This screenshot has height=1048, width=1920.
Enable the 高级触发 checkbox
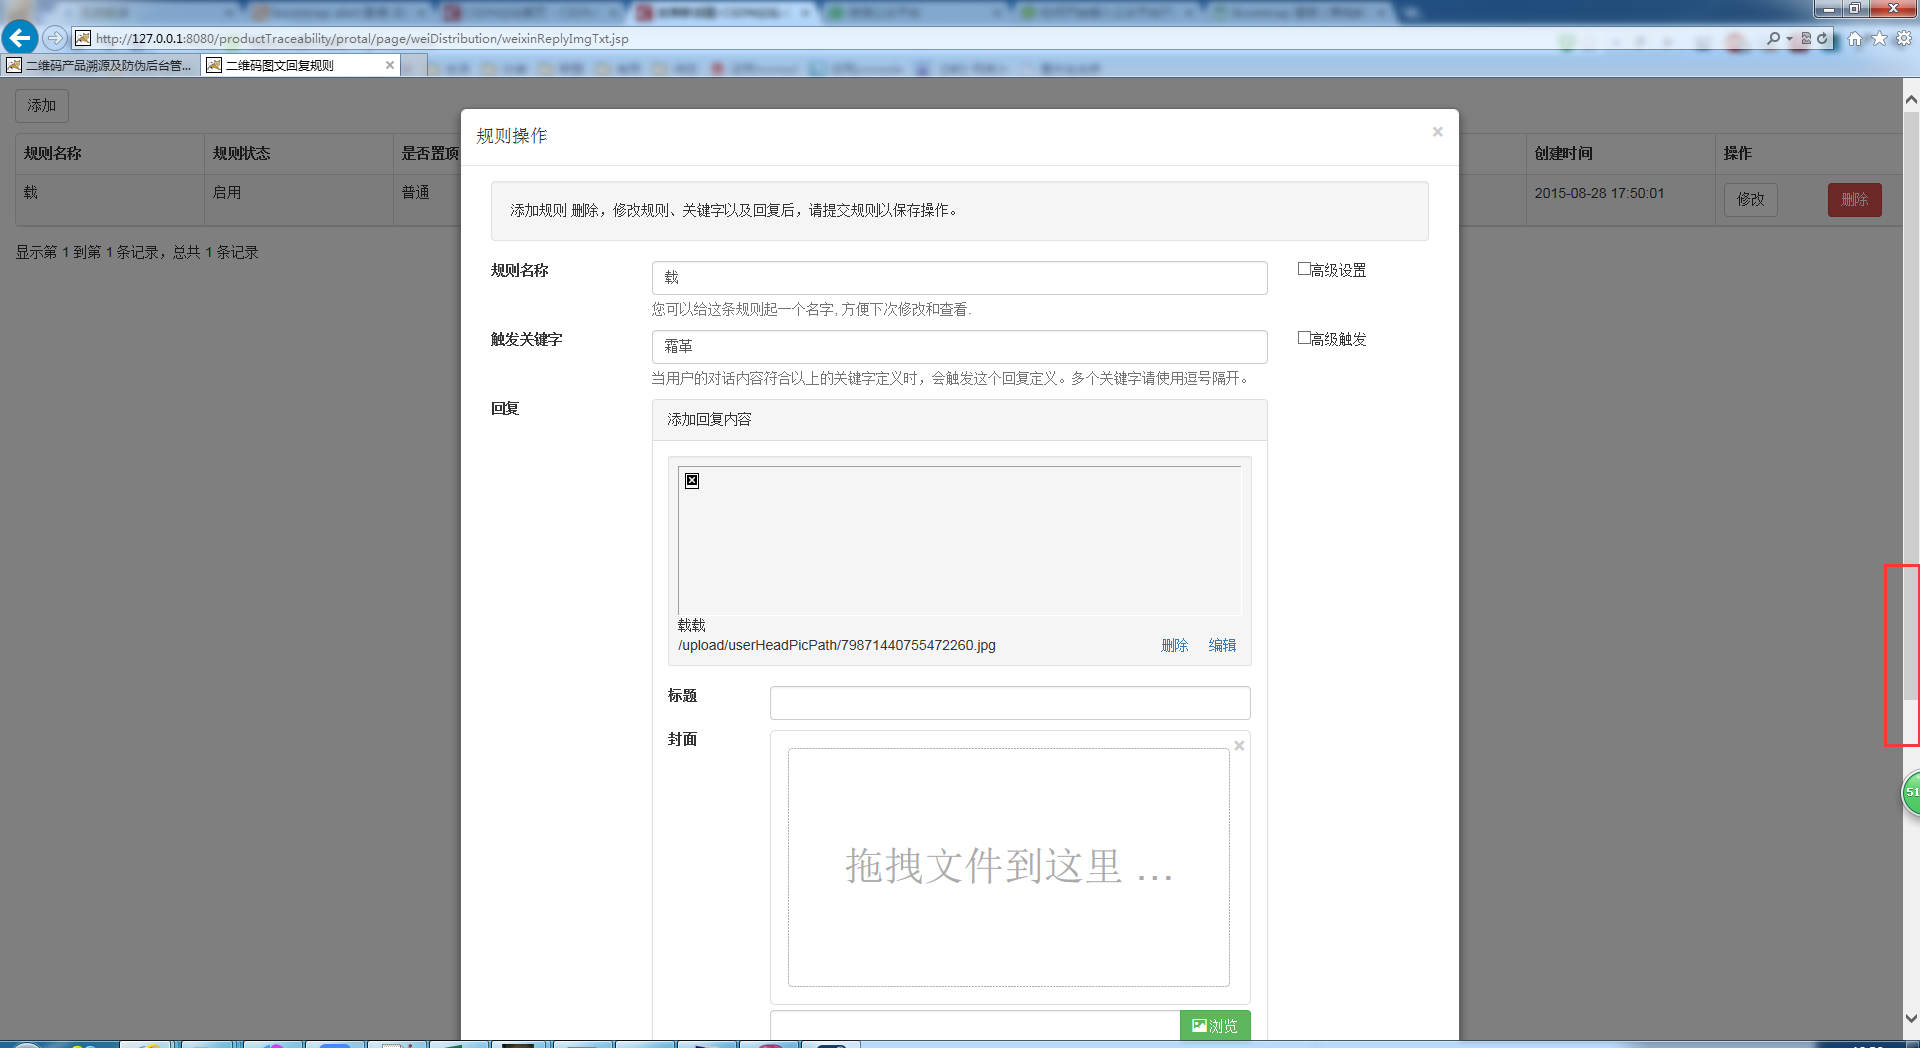tap(1303, 338)
